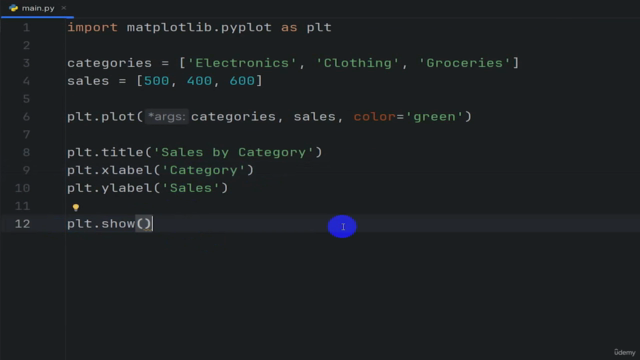This screenshot has width=640, height=360.
Task: Click the 'Electronics' string on line 3
Action: pyautogui.click(x=242, y=63)
